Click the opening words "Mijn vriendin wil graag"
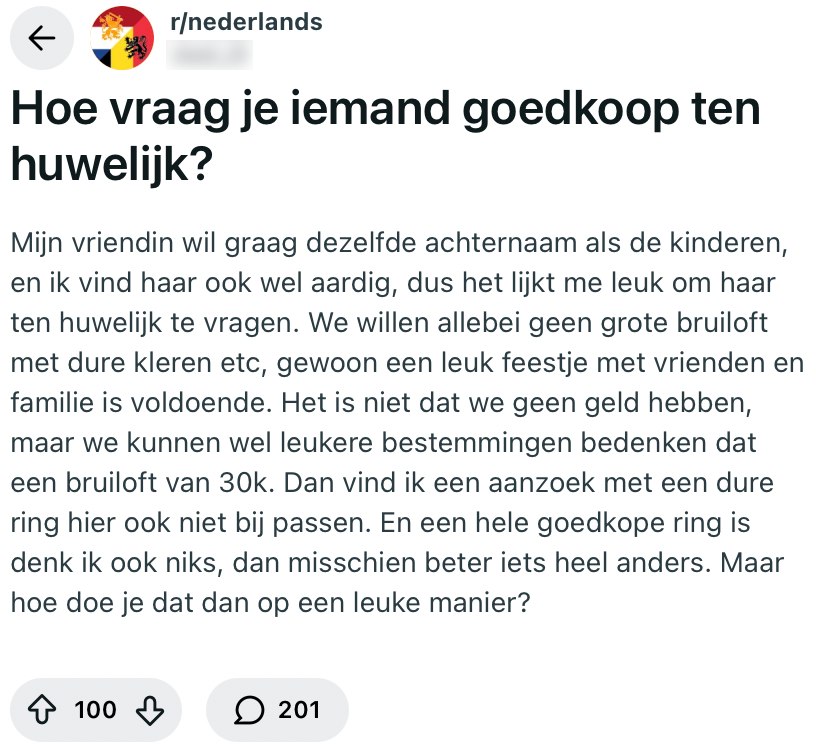The height and width of the screenshot is (754, 816). point(122,243)
